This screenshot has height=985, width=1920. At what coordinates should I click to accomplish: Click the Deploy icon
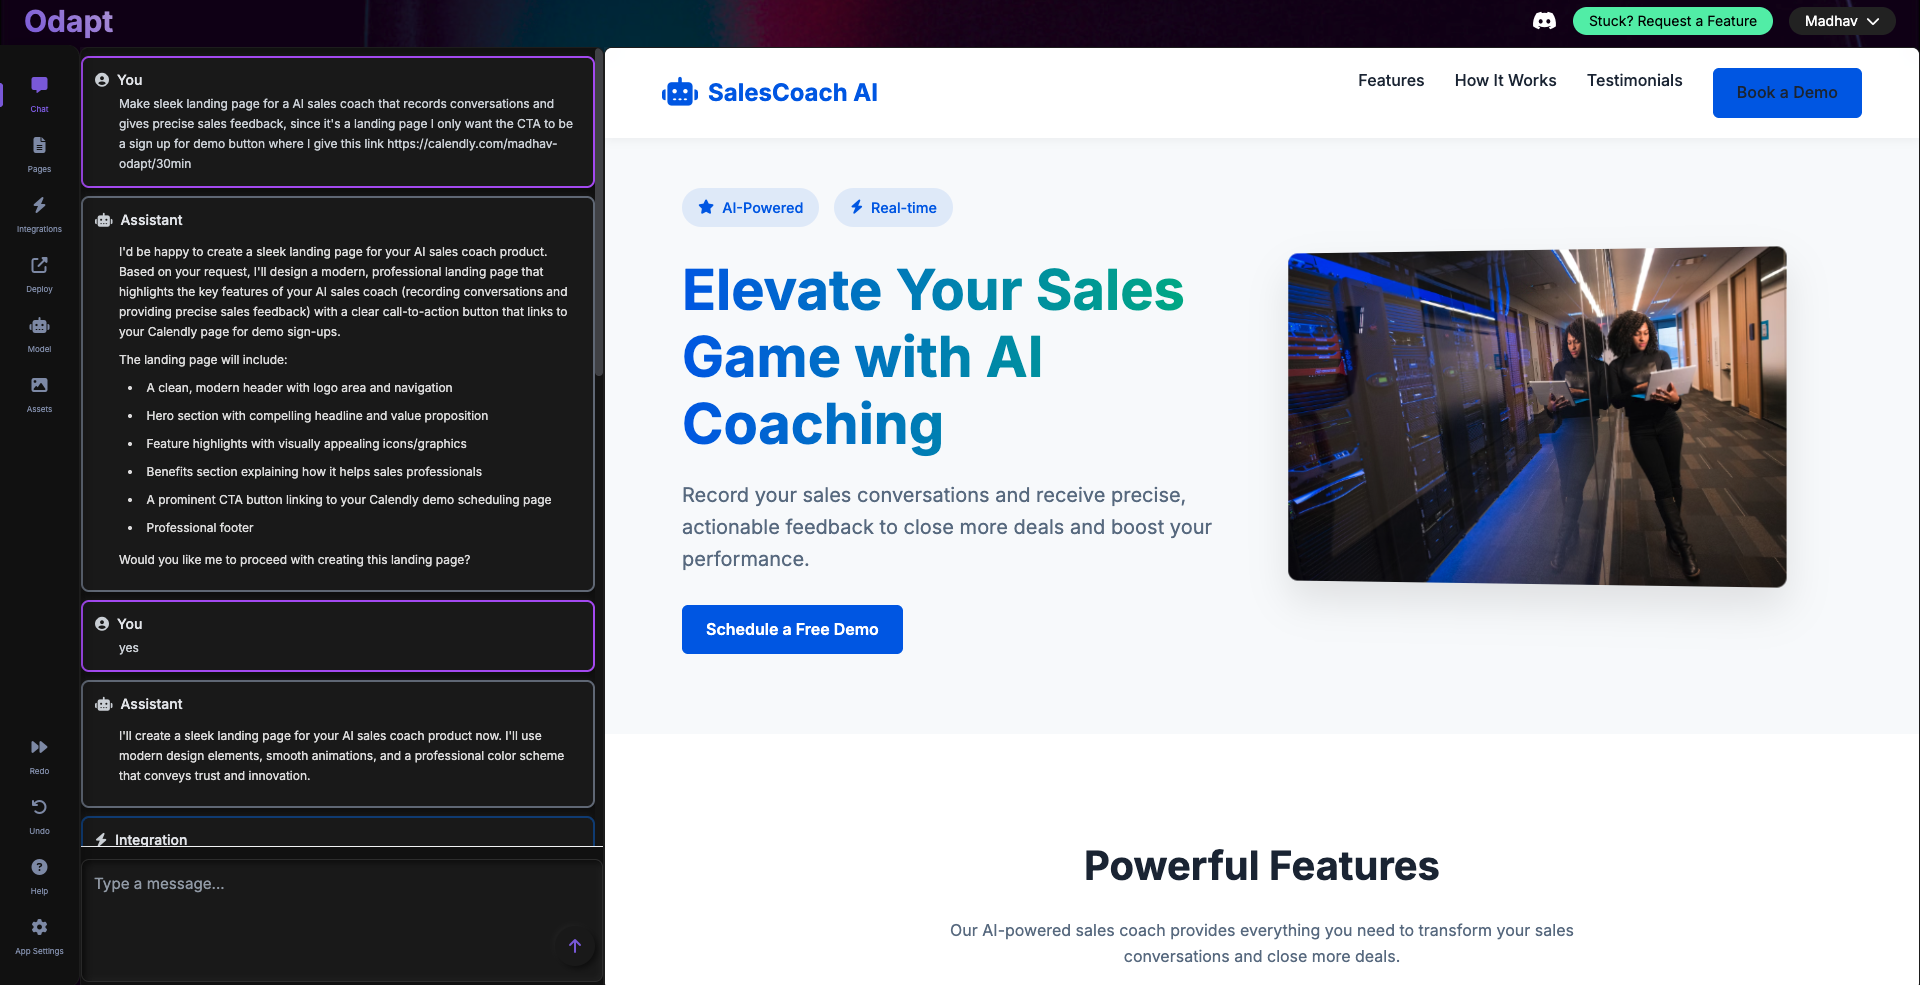click(x=39, y=272)
